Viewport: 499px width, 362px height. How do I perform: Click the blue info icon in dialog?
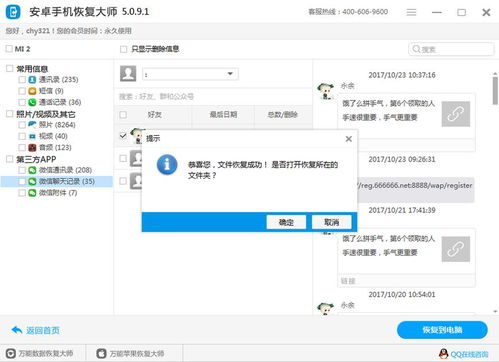pos(167,164)
